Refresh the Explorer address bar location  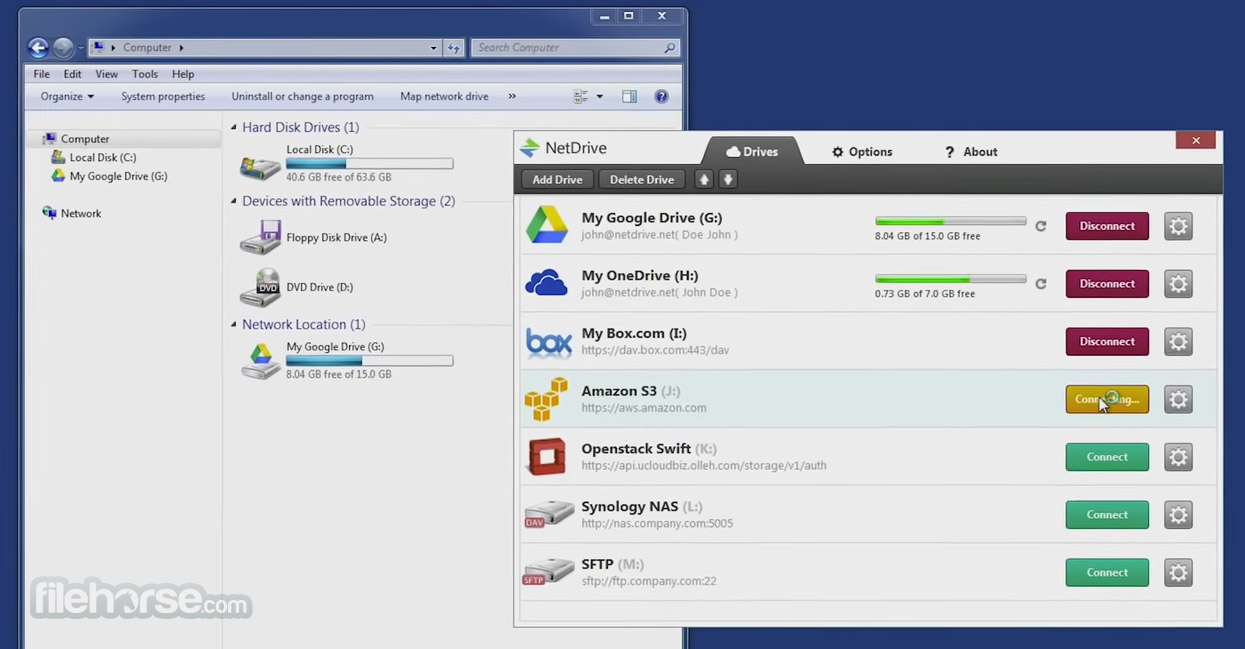point(454,47)
